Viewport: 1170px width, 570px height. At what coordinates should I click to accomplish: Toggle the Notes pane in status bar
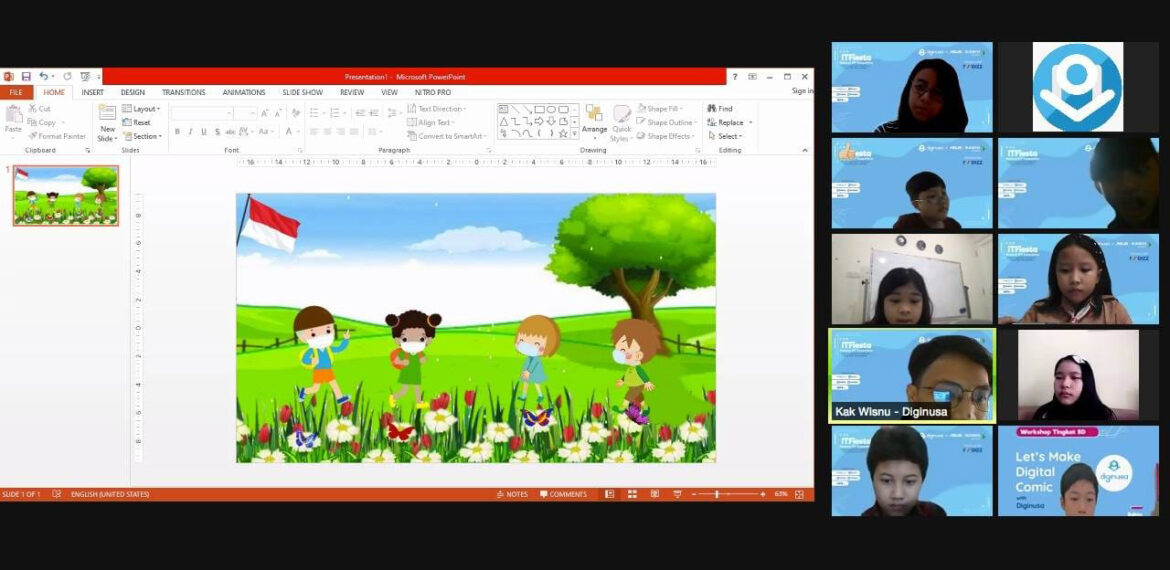click(x=512, y=494)
